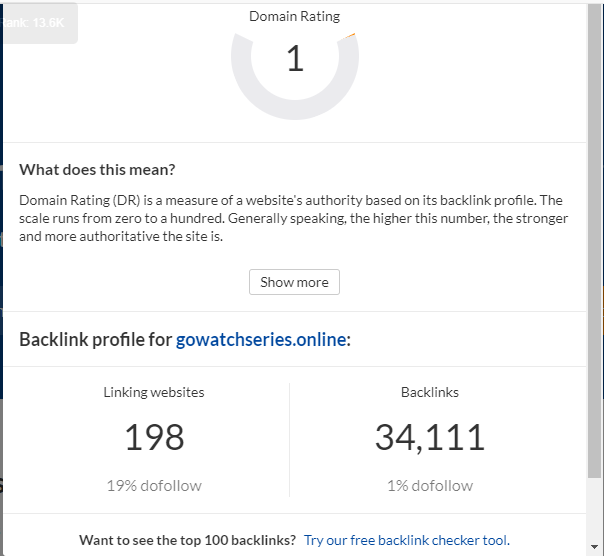Click 'Want to see the top 100 backlinks?' text

click(x=188, y=540)
